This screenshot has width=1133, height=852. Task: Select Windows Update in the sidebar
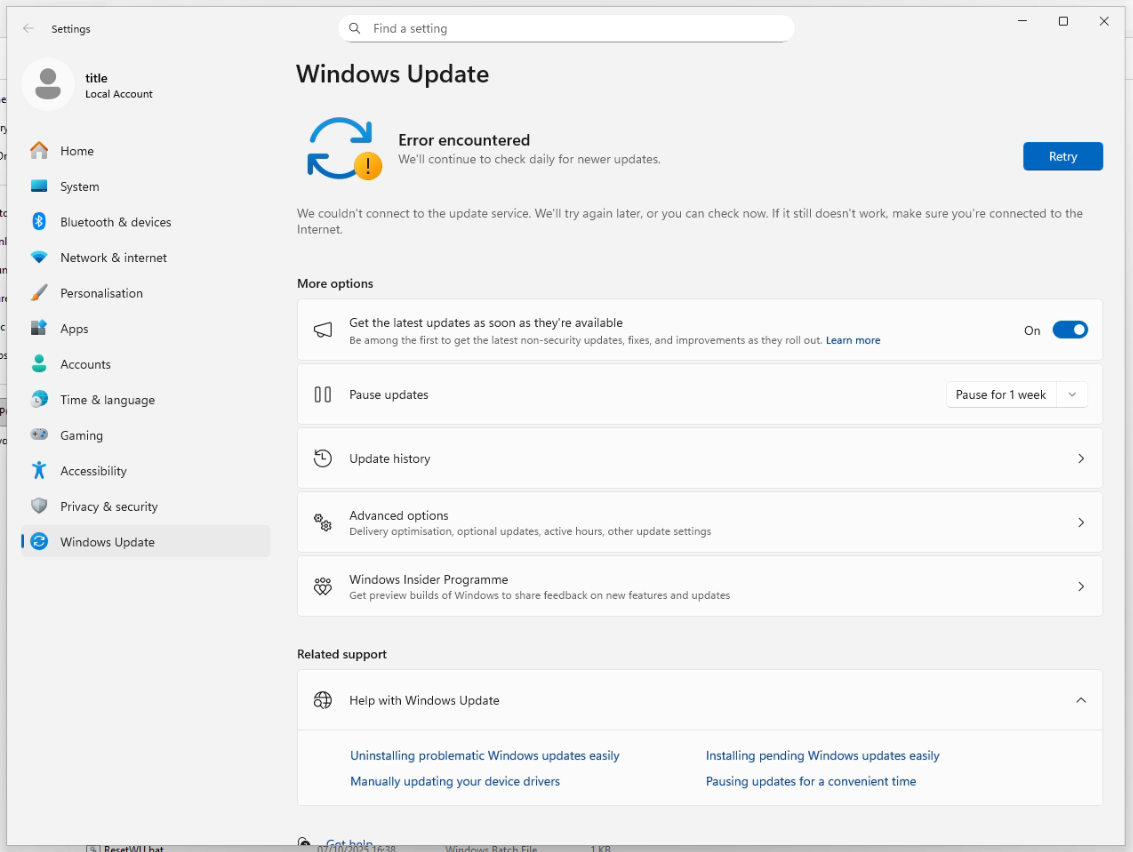tap(145, 541)
